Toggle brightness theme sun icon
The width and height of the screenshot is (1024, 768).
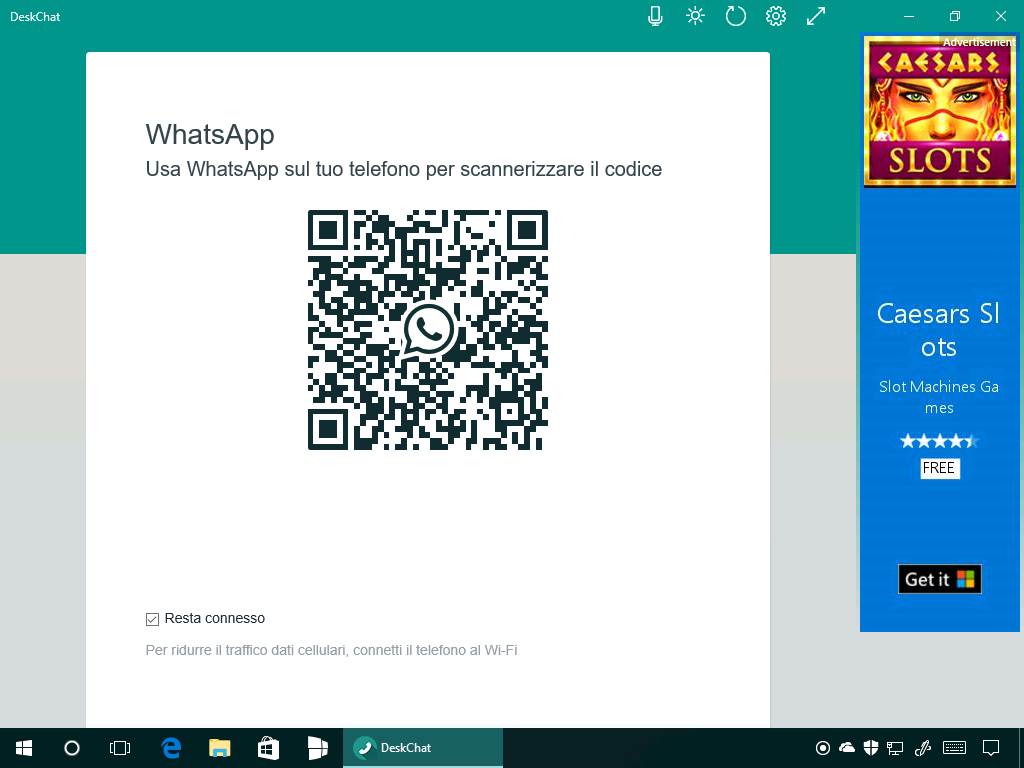click(x=696, y=16)
